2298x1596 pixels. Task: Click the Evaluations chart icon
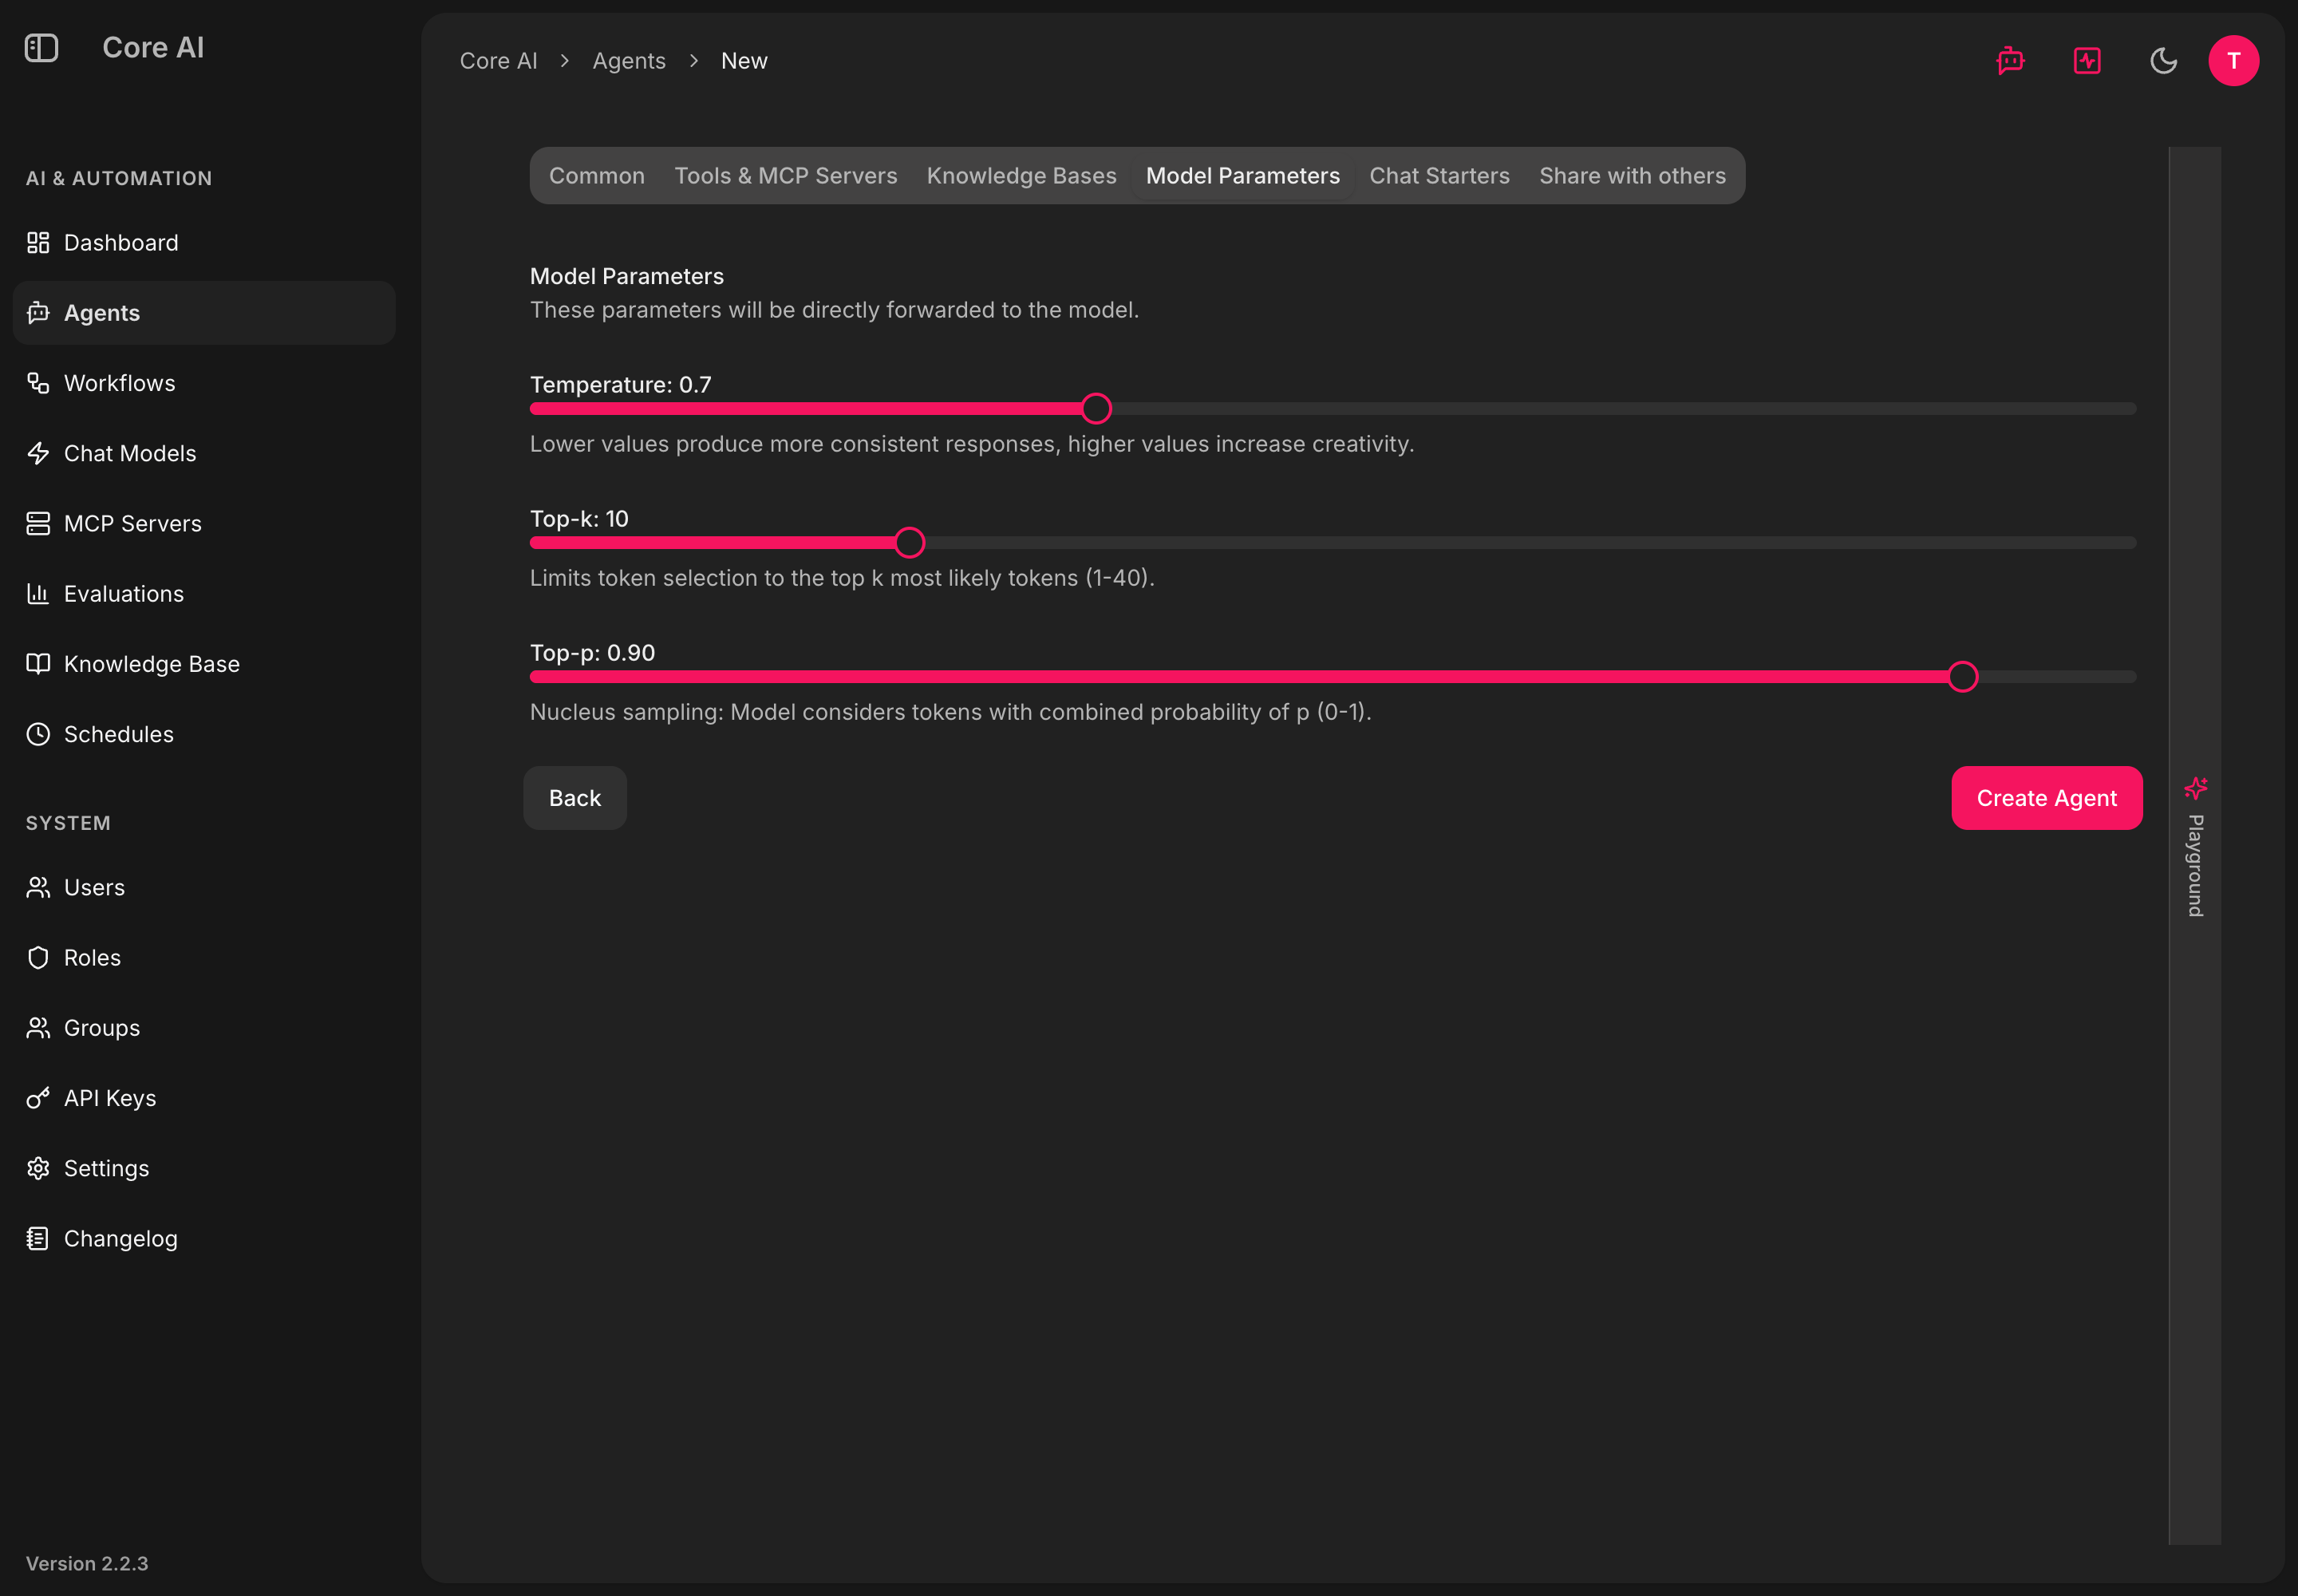(x=38, y=594)
